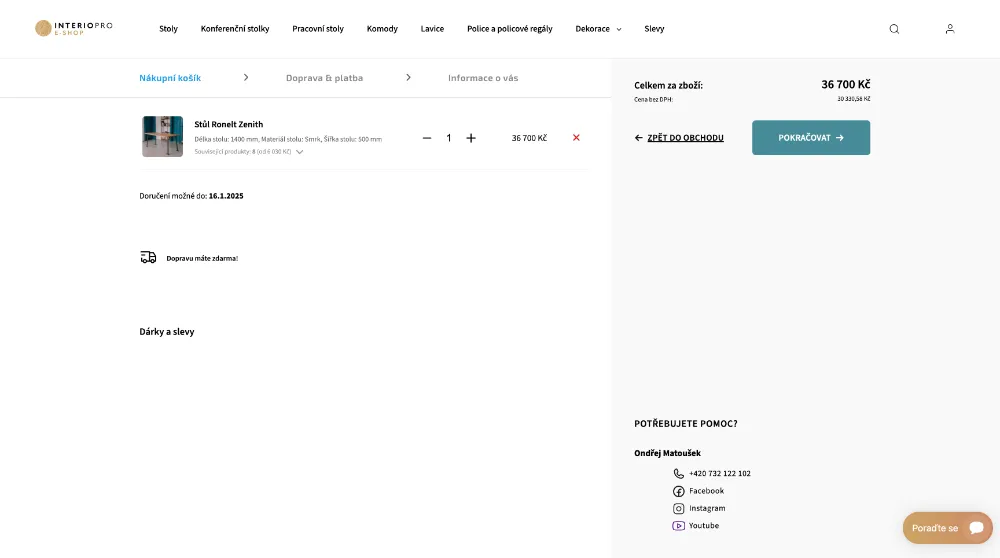Click the Dopravu máte zdarma! text

tap(202, 258)
